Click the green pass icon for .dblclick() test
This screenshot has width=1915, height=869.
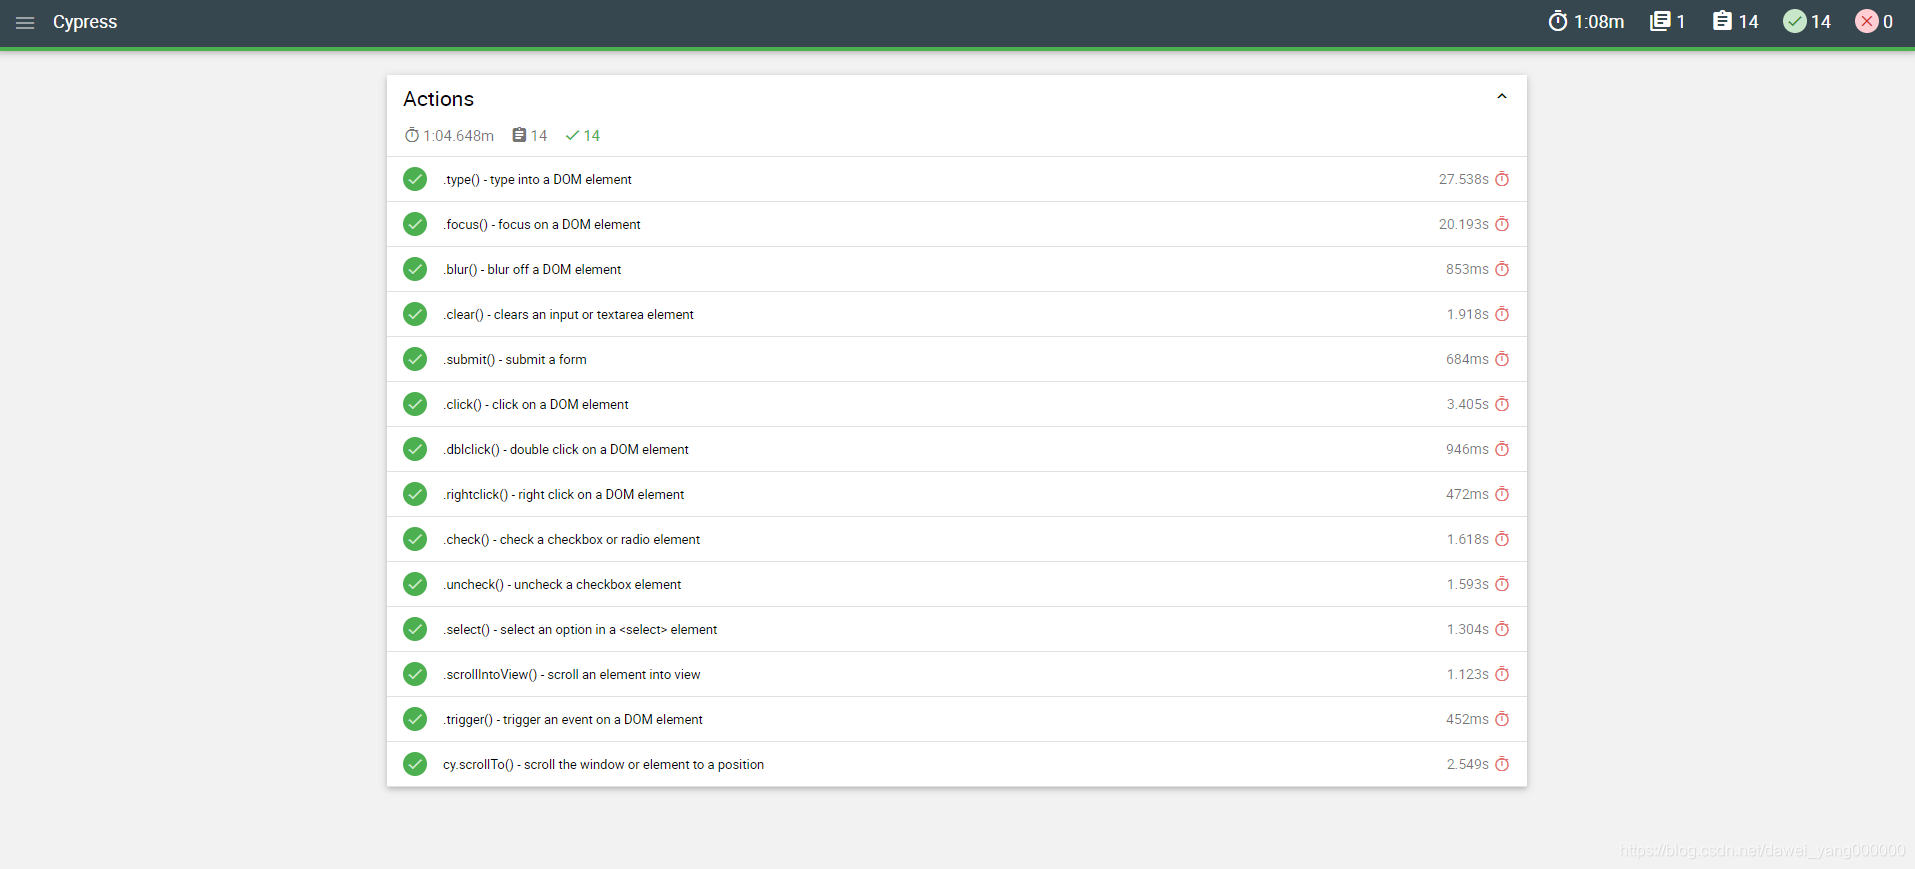[415, 449]
